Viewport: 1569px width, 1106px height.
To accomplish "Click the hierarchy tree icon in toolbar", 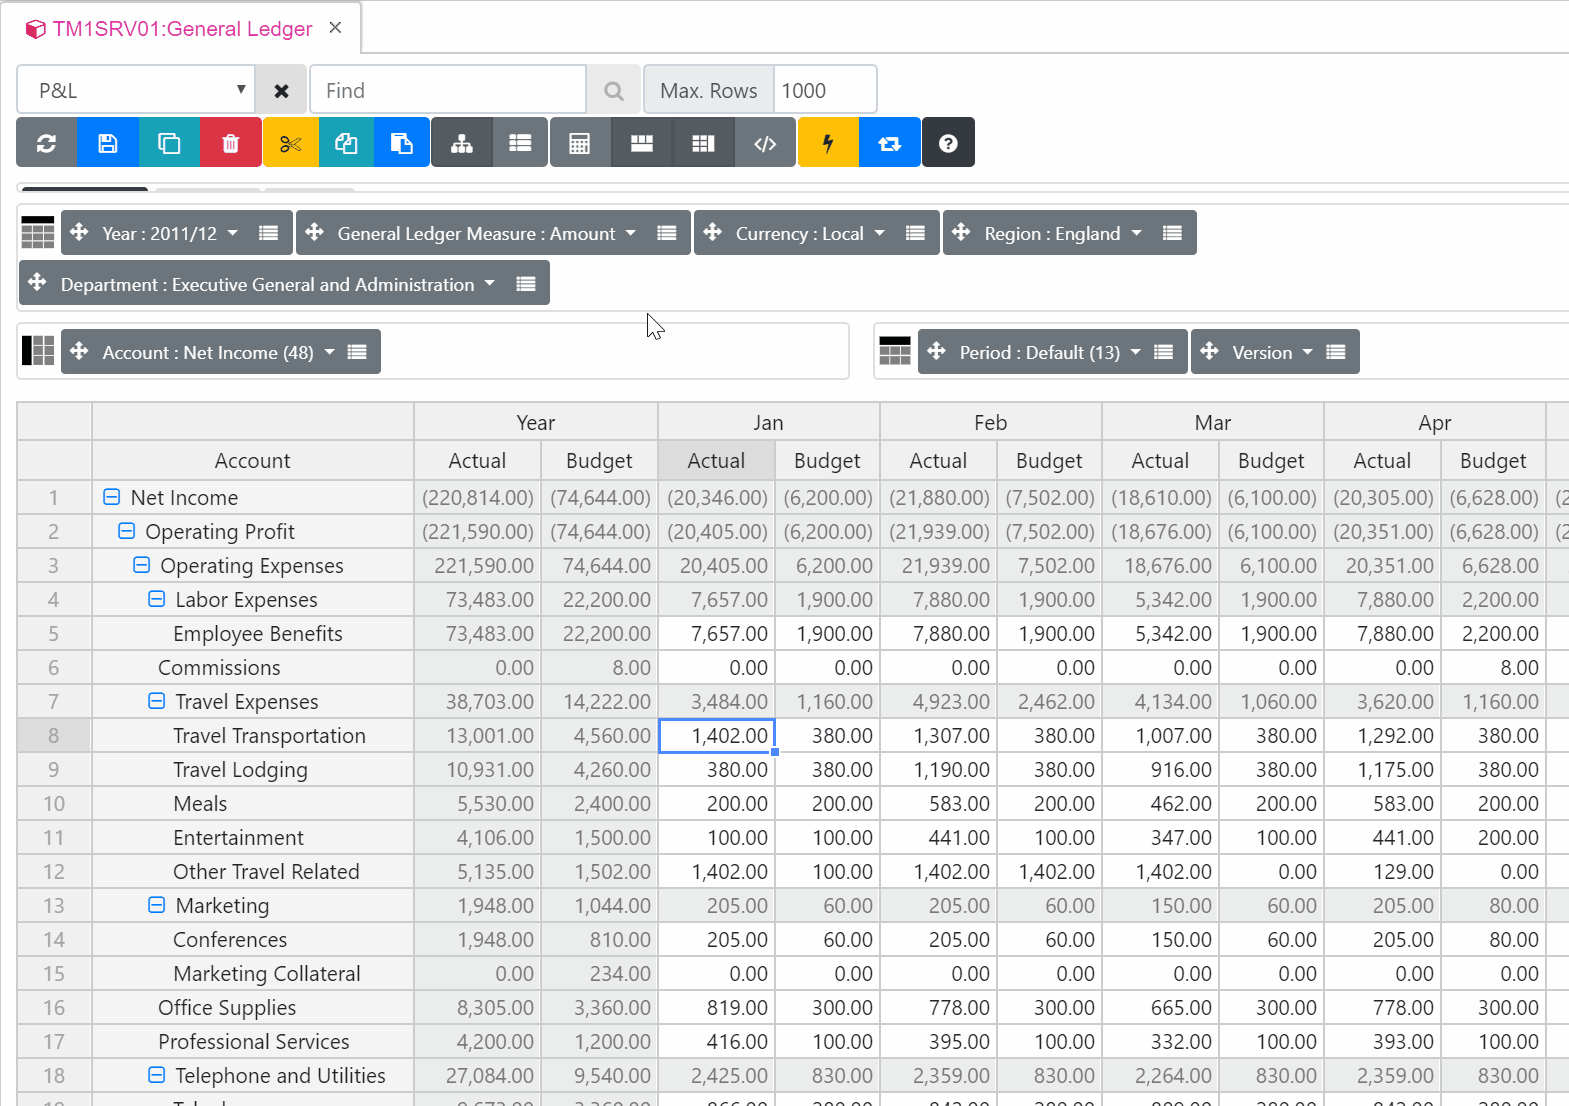I will [x=462, y=143].
